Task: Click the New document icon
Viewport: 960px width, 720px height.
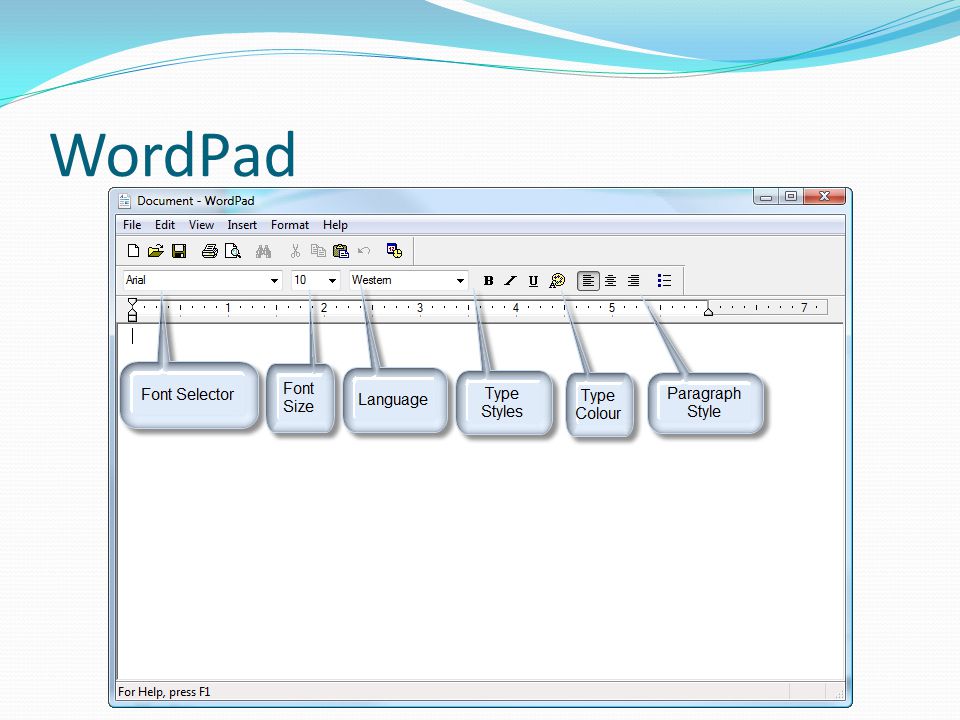Action: [133, 250]
